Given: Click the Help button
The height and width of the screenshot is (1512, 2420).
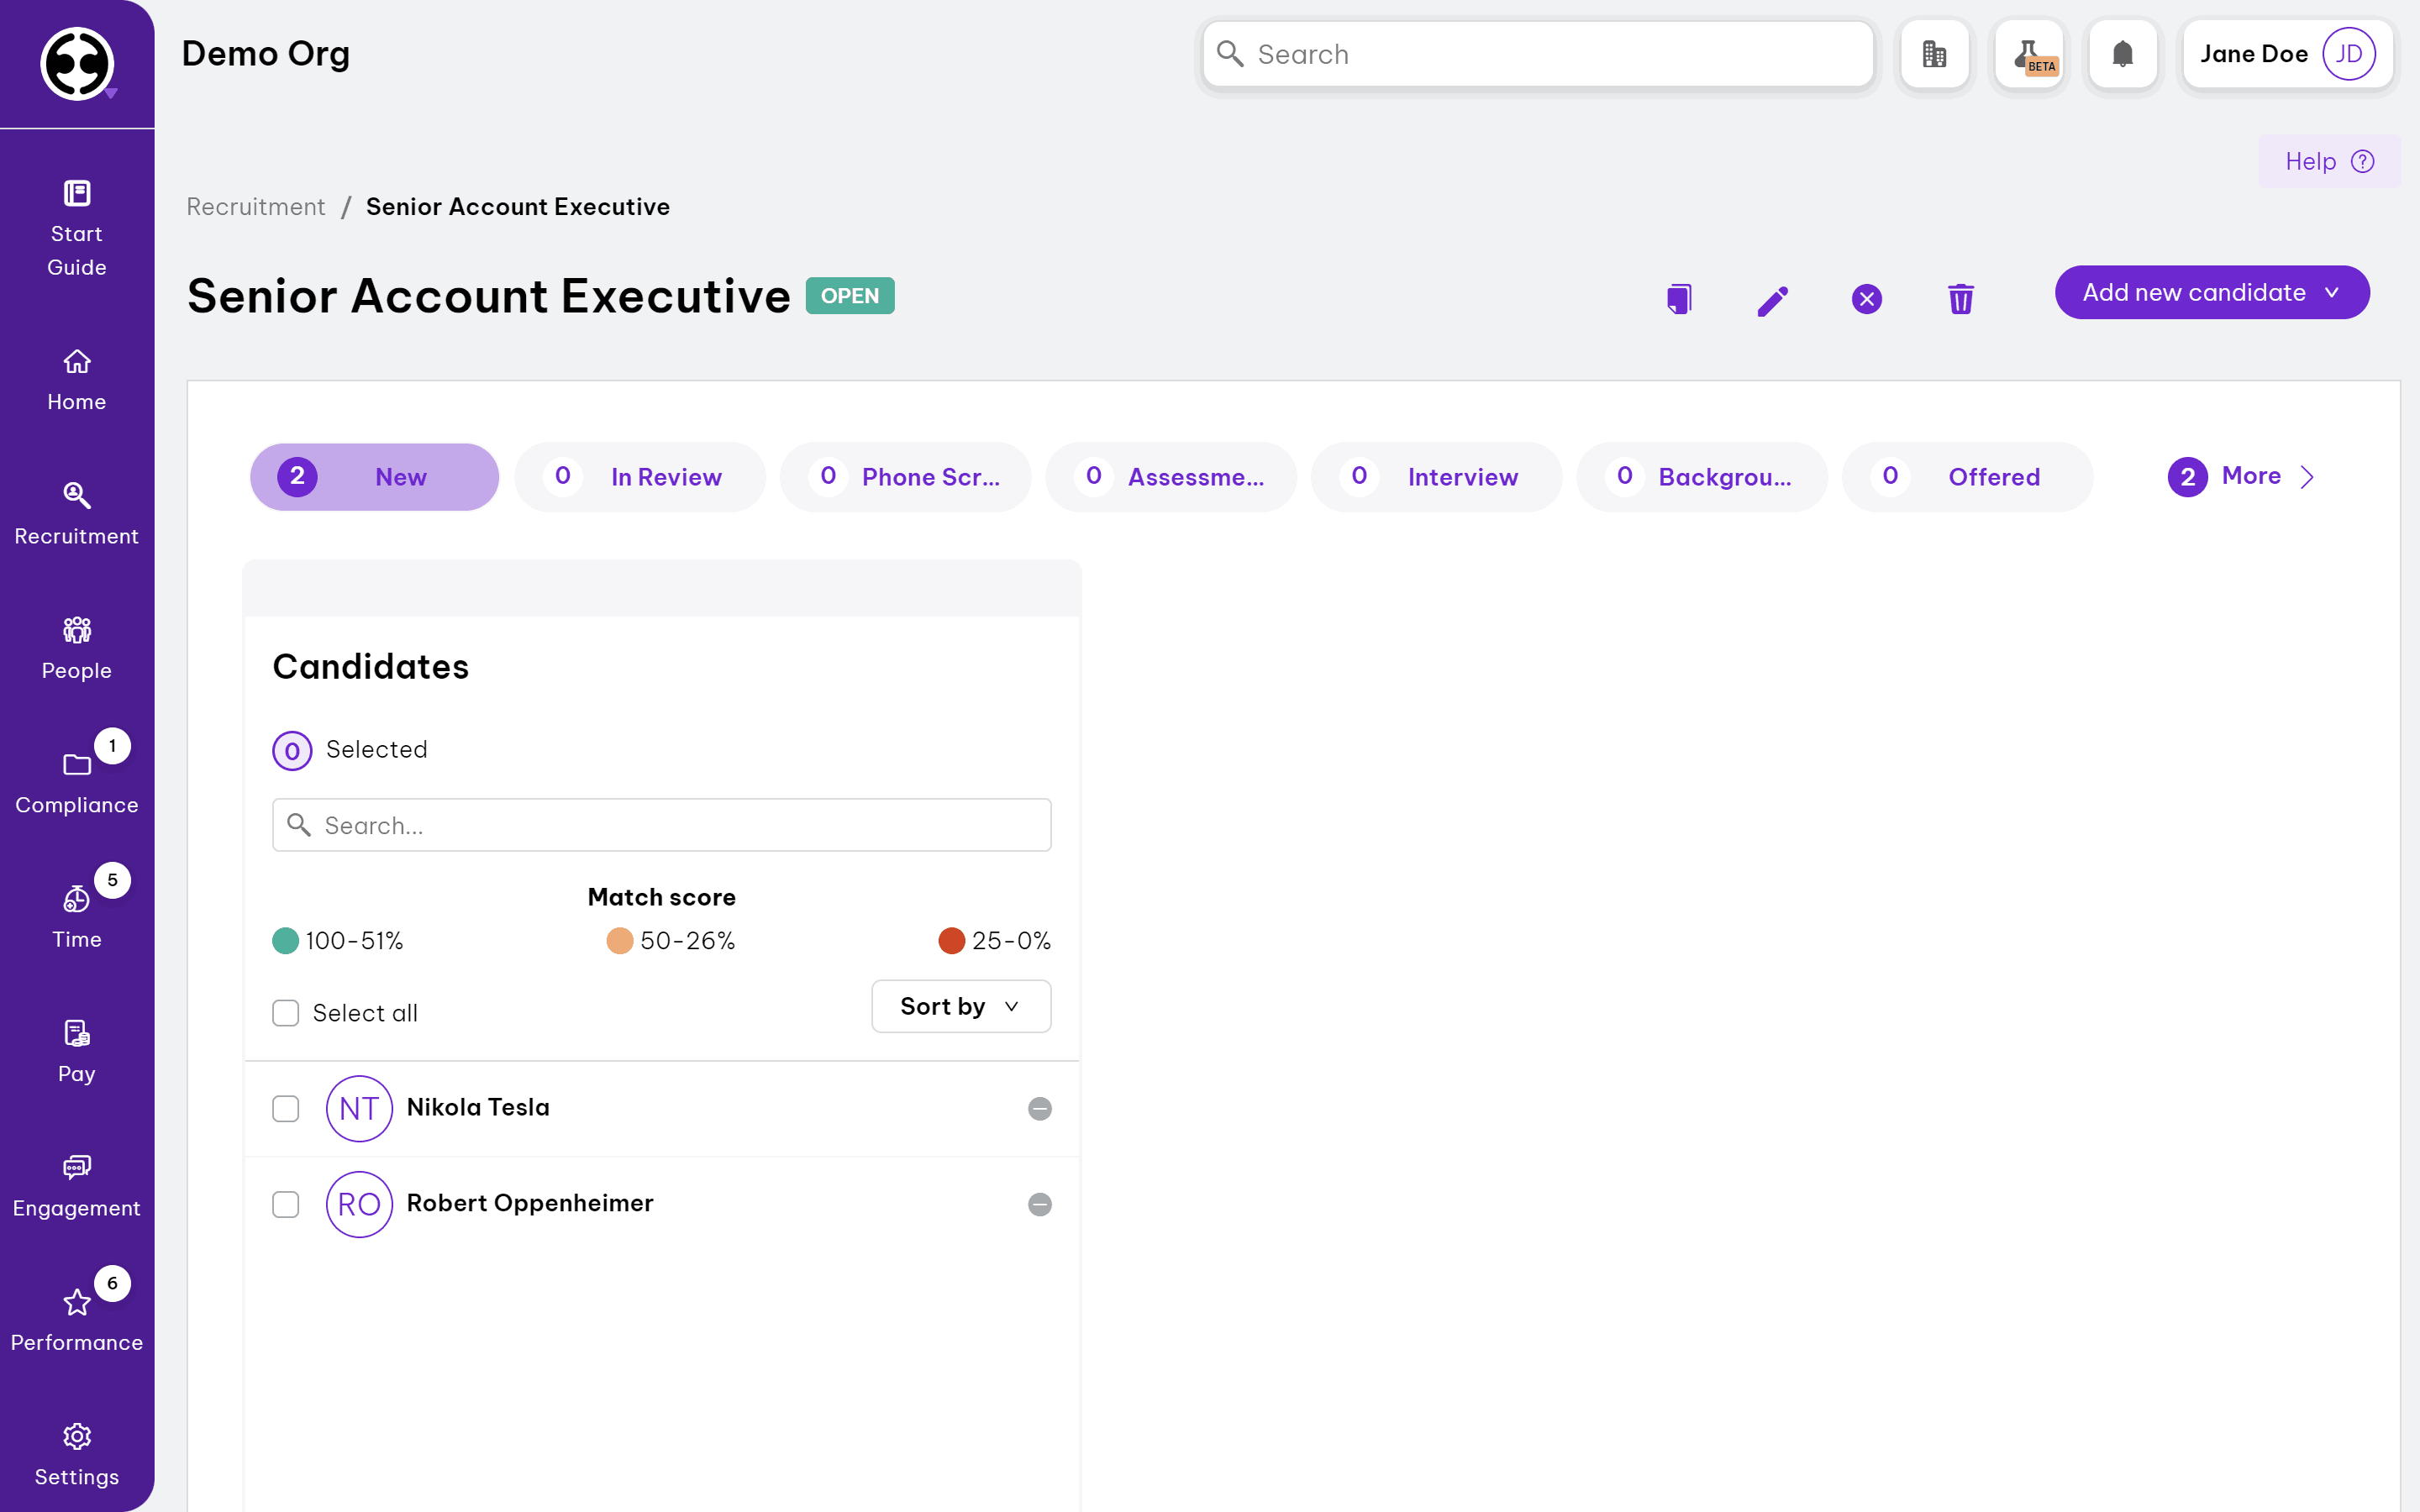Looking at the screenshot, I should click(x=2328, y=162).
